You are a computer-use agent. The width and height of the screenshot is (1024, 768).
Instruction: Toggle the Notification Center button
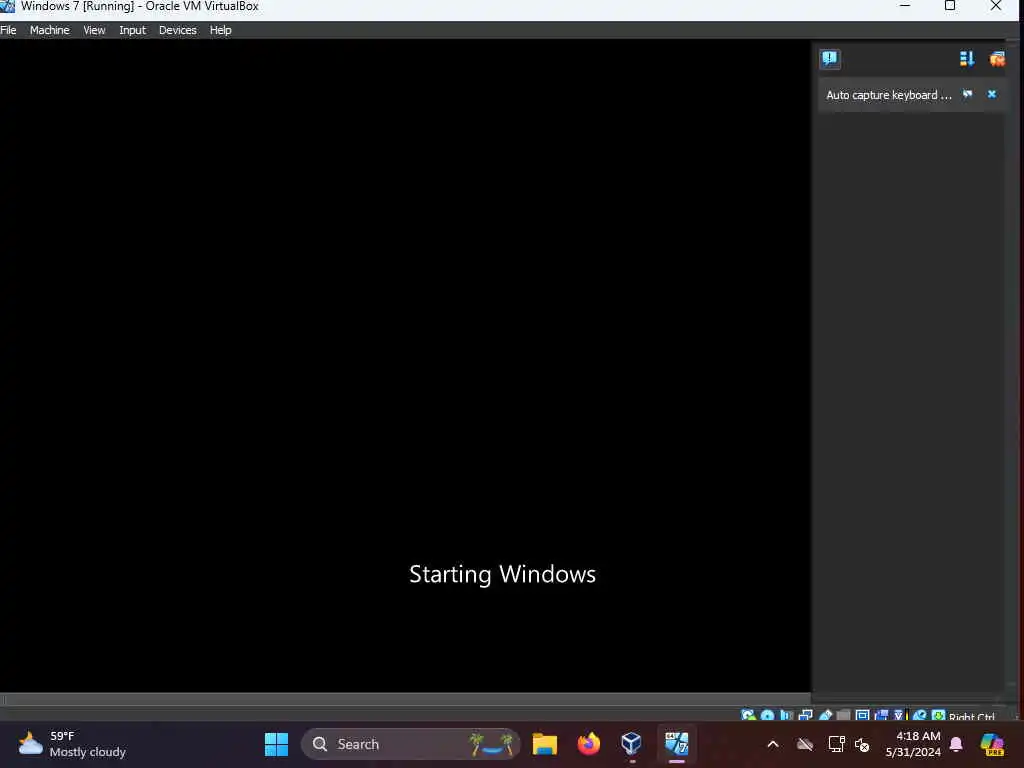(x=830, y=59)
